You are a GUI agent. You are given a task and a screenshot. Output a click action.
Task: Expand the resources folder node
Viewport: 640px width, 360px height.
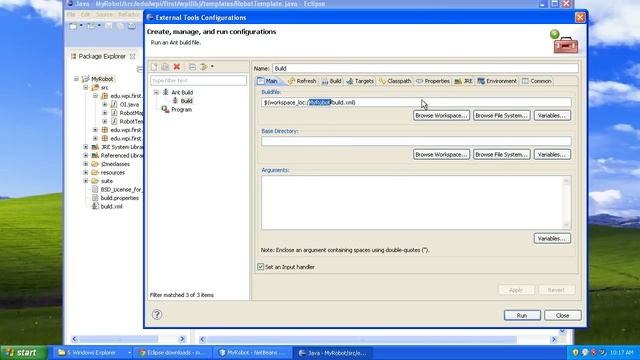[x=86, y=173]
